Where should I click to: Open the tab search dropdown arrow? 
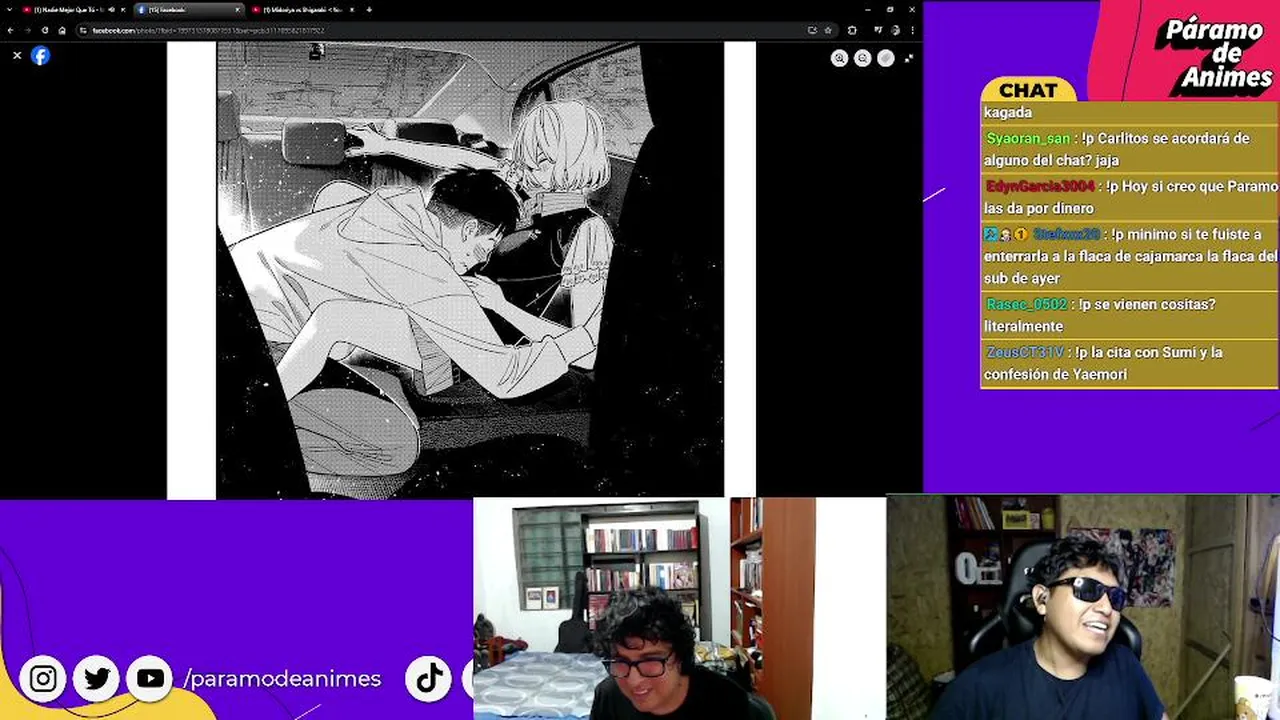(x=9, y=10)
